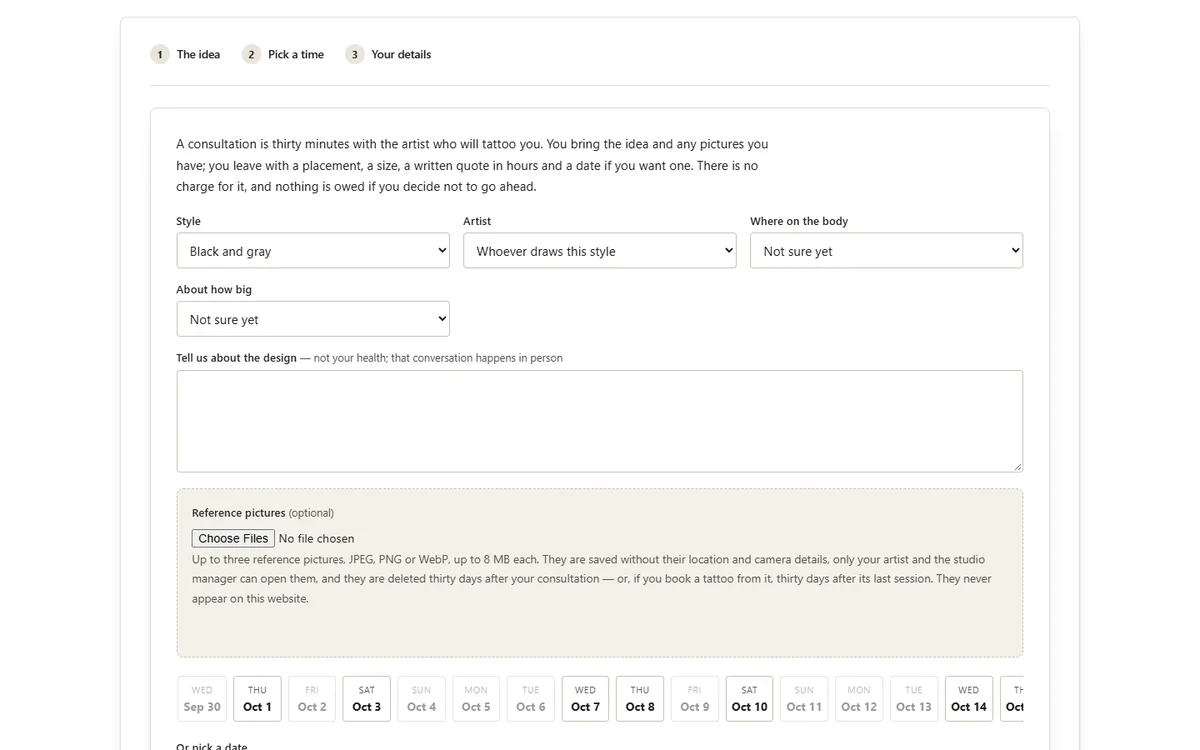Click the "Style" field label
The width and height of the screenshot is (1200, 750).
[x=188, y=221]
